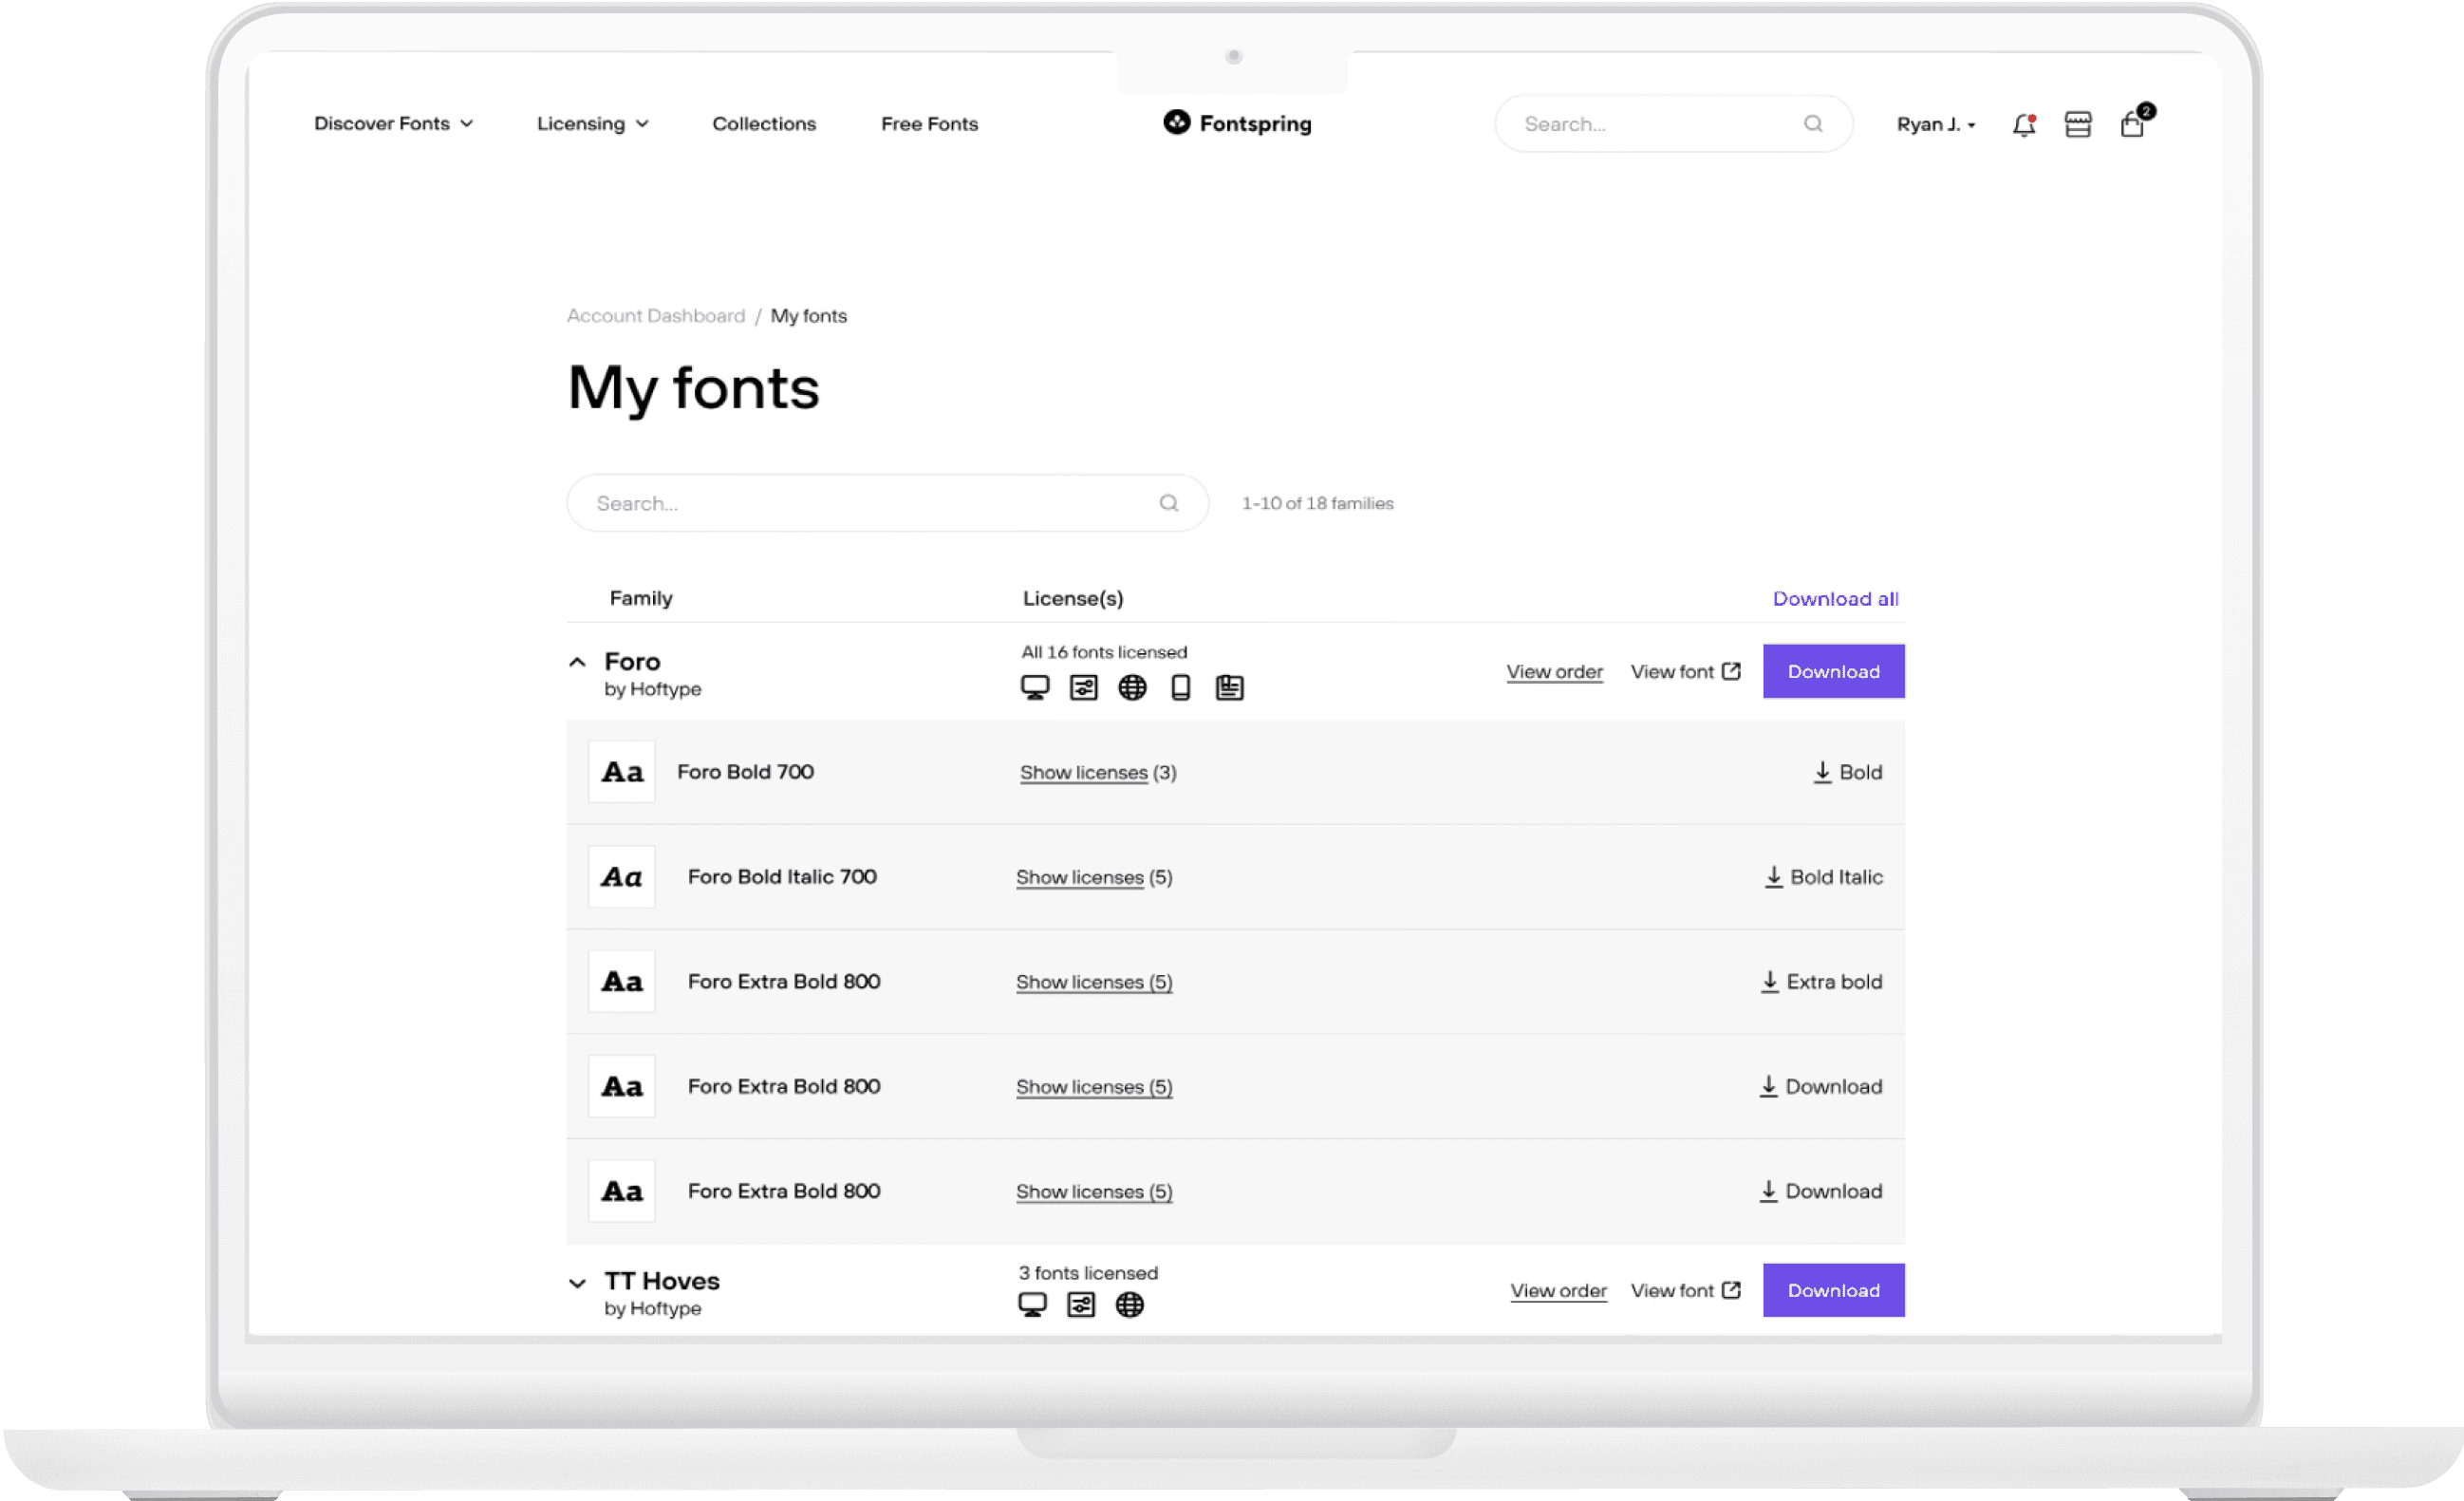View order for Foro
The image size is (2464, 1501).
(x=1555, y=672)
